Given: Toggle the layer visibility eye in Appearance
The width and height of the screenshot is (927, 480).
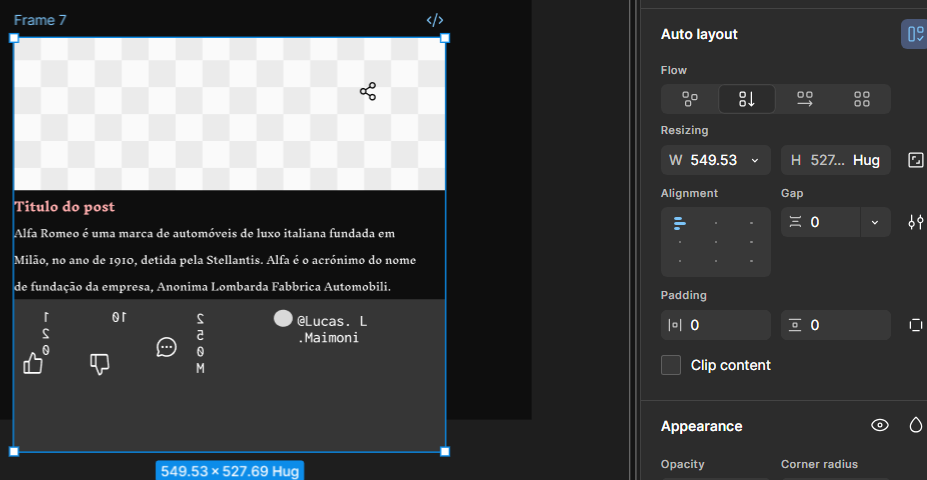Looking at the screenshot, I should 880,426.
